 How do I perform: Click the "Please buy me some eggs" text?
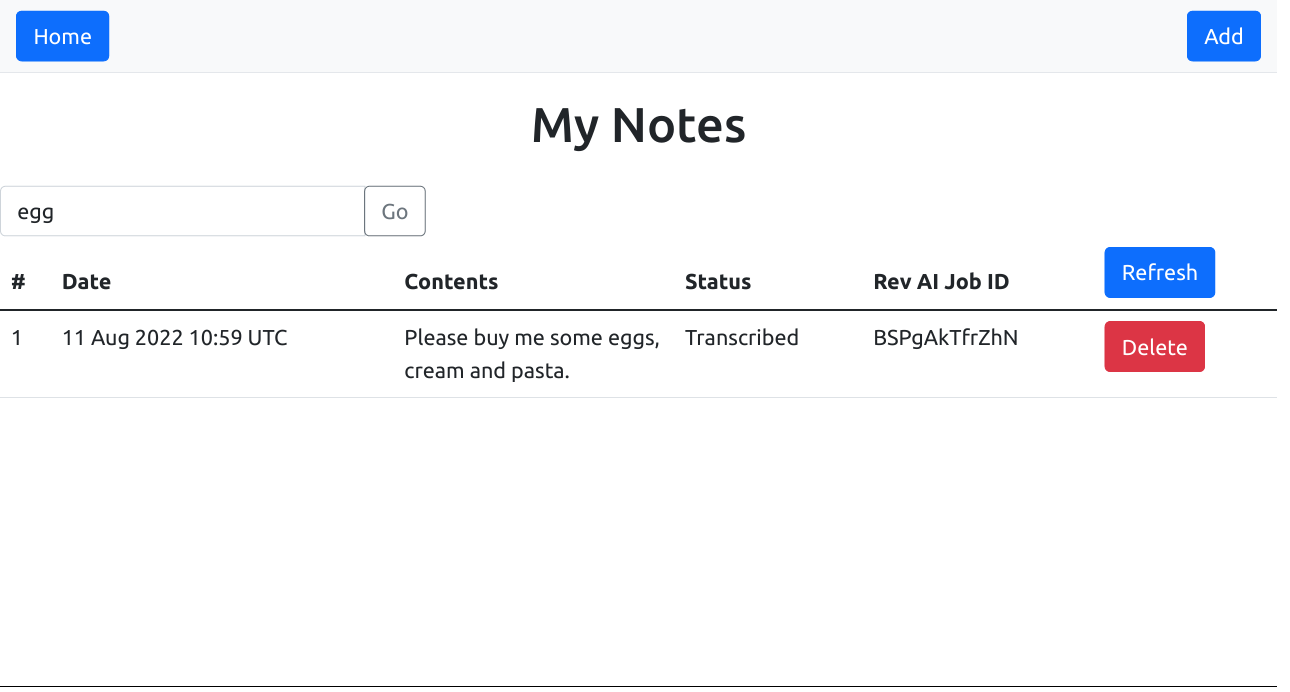click(x=531, y=338)
